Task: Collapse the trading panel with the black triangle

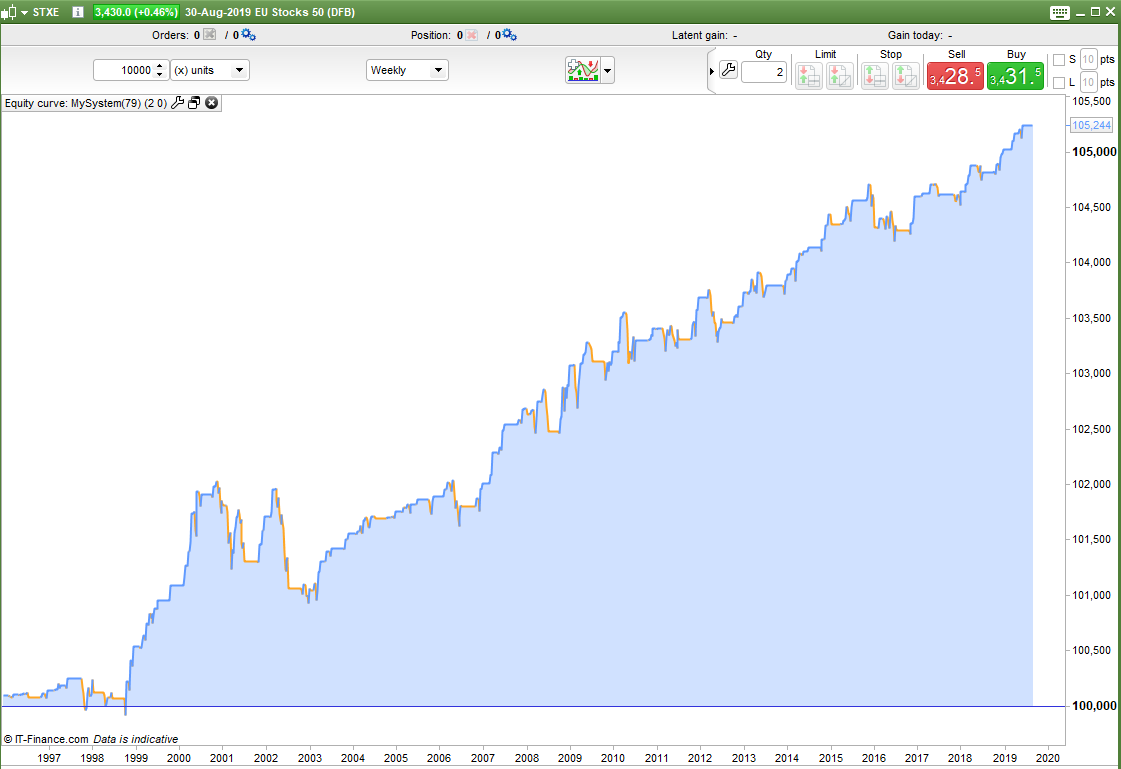Action: (711, 71)
